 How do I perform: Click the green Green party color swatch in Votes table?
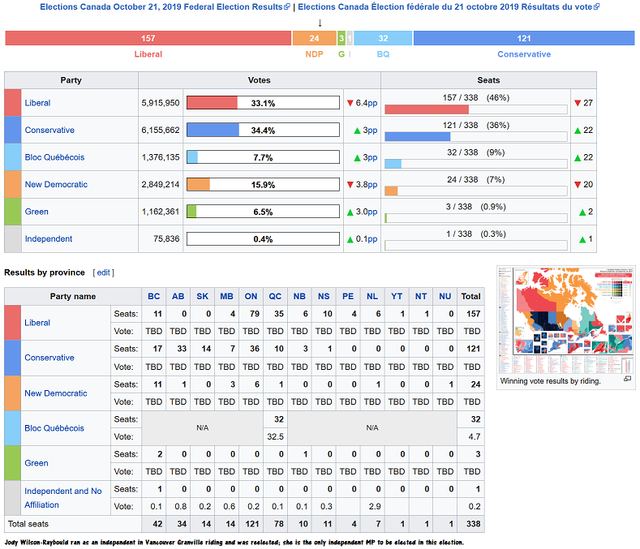pyautogui.click(x=13, y=211)
